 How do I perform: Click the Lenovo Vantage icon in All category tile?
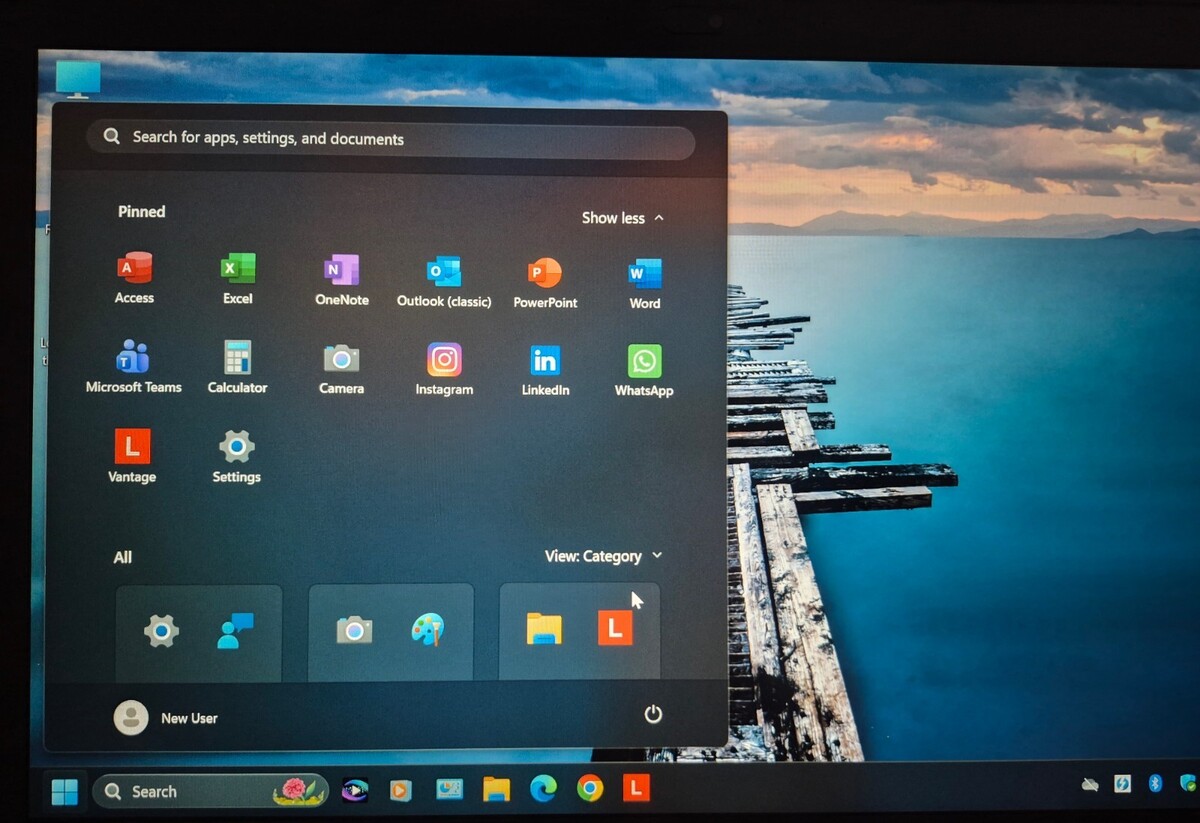tap(615, 627)
